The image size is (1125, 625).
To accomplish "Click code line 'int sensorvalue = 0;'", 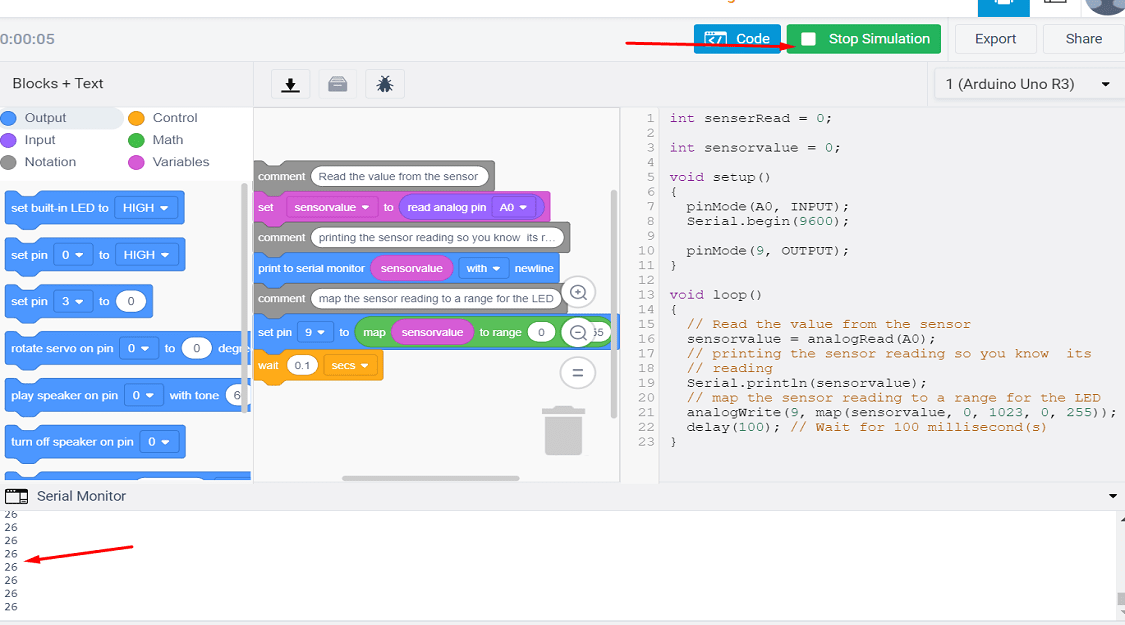I will pyautogui.click(x=755, y=148).
